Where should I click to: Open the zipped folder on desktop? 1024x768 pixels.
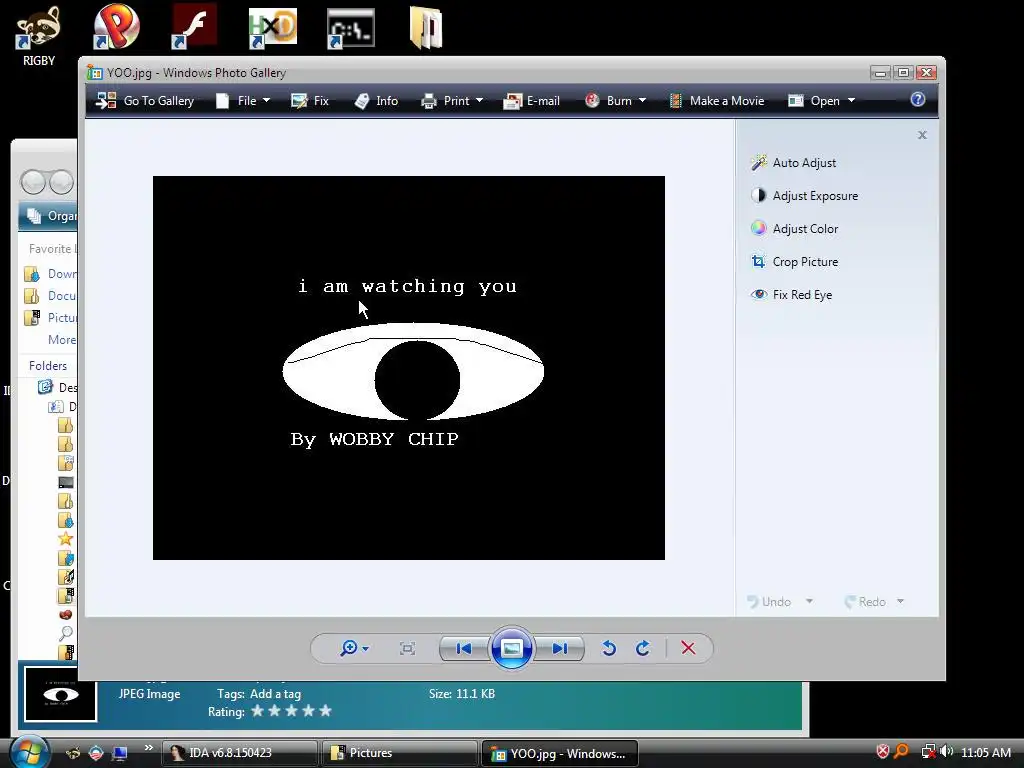[x=426, y=28]
